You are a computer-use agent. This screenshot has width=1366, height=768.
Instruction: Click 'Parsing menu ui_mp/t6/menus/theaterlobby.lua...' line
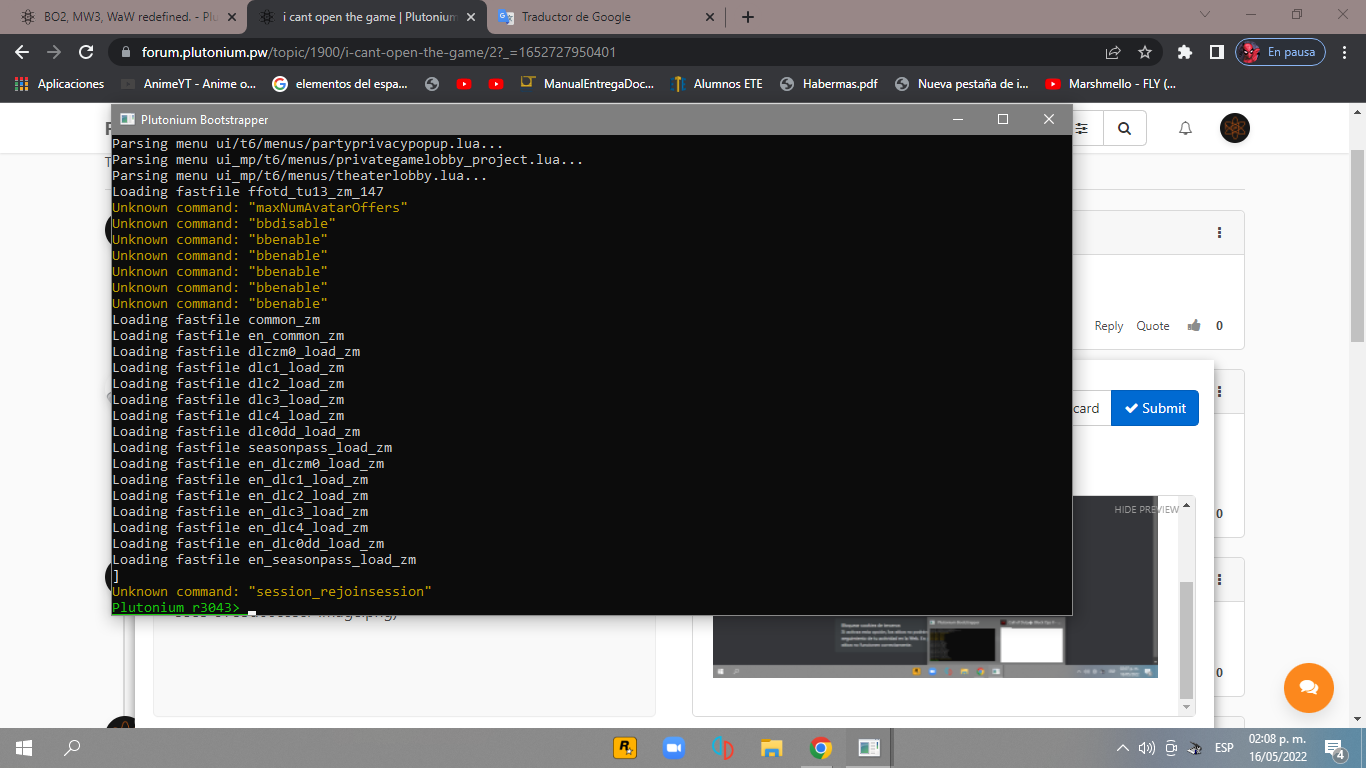pos(300,176)
